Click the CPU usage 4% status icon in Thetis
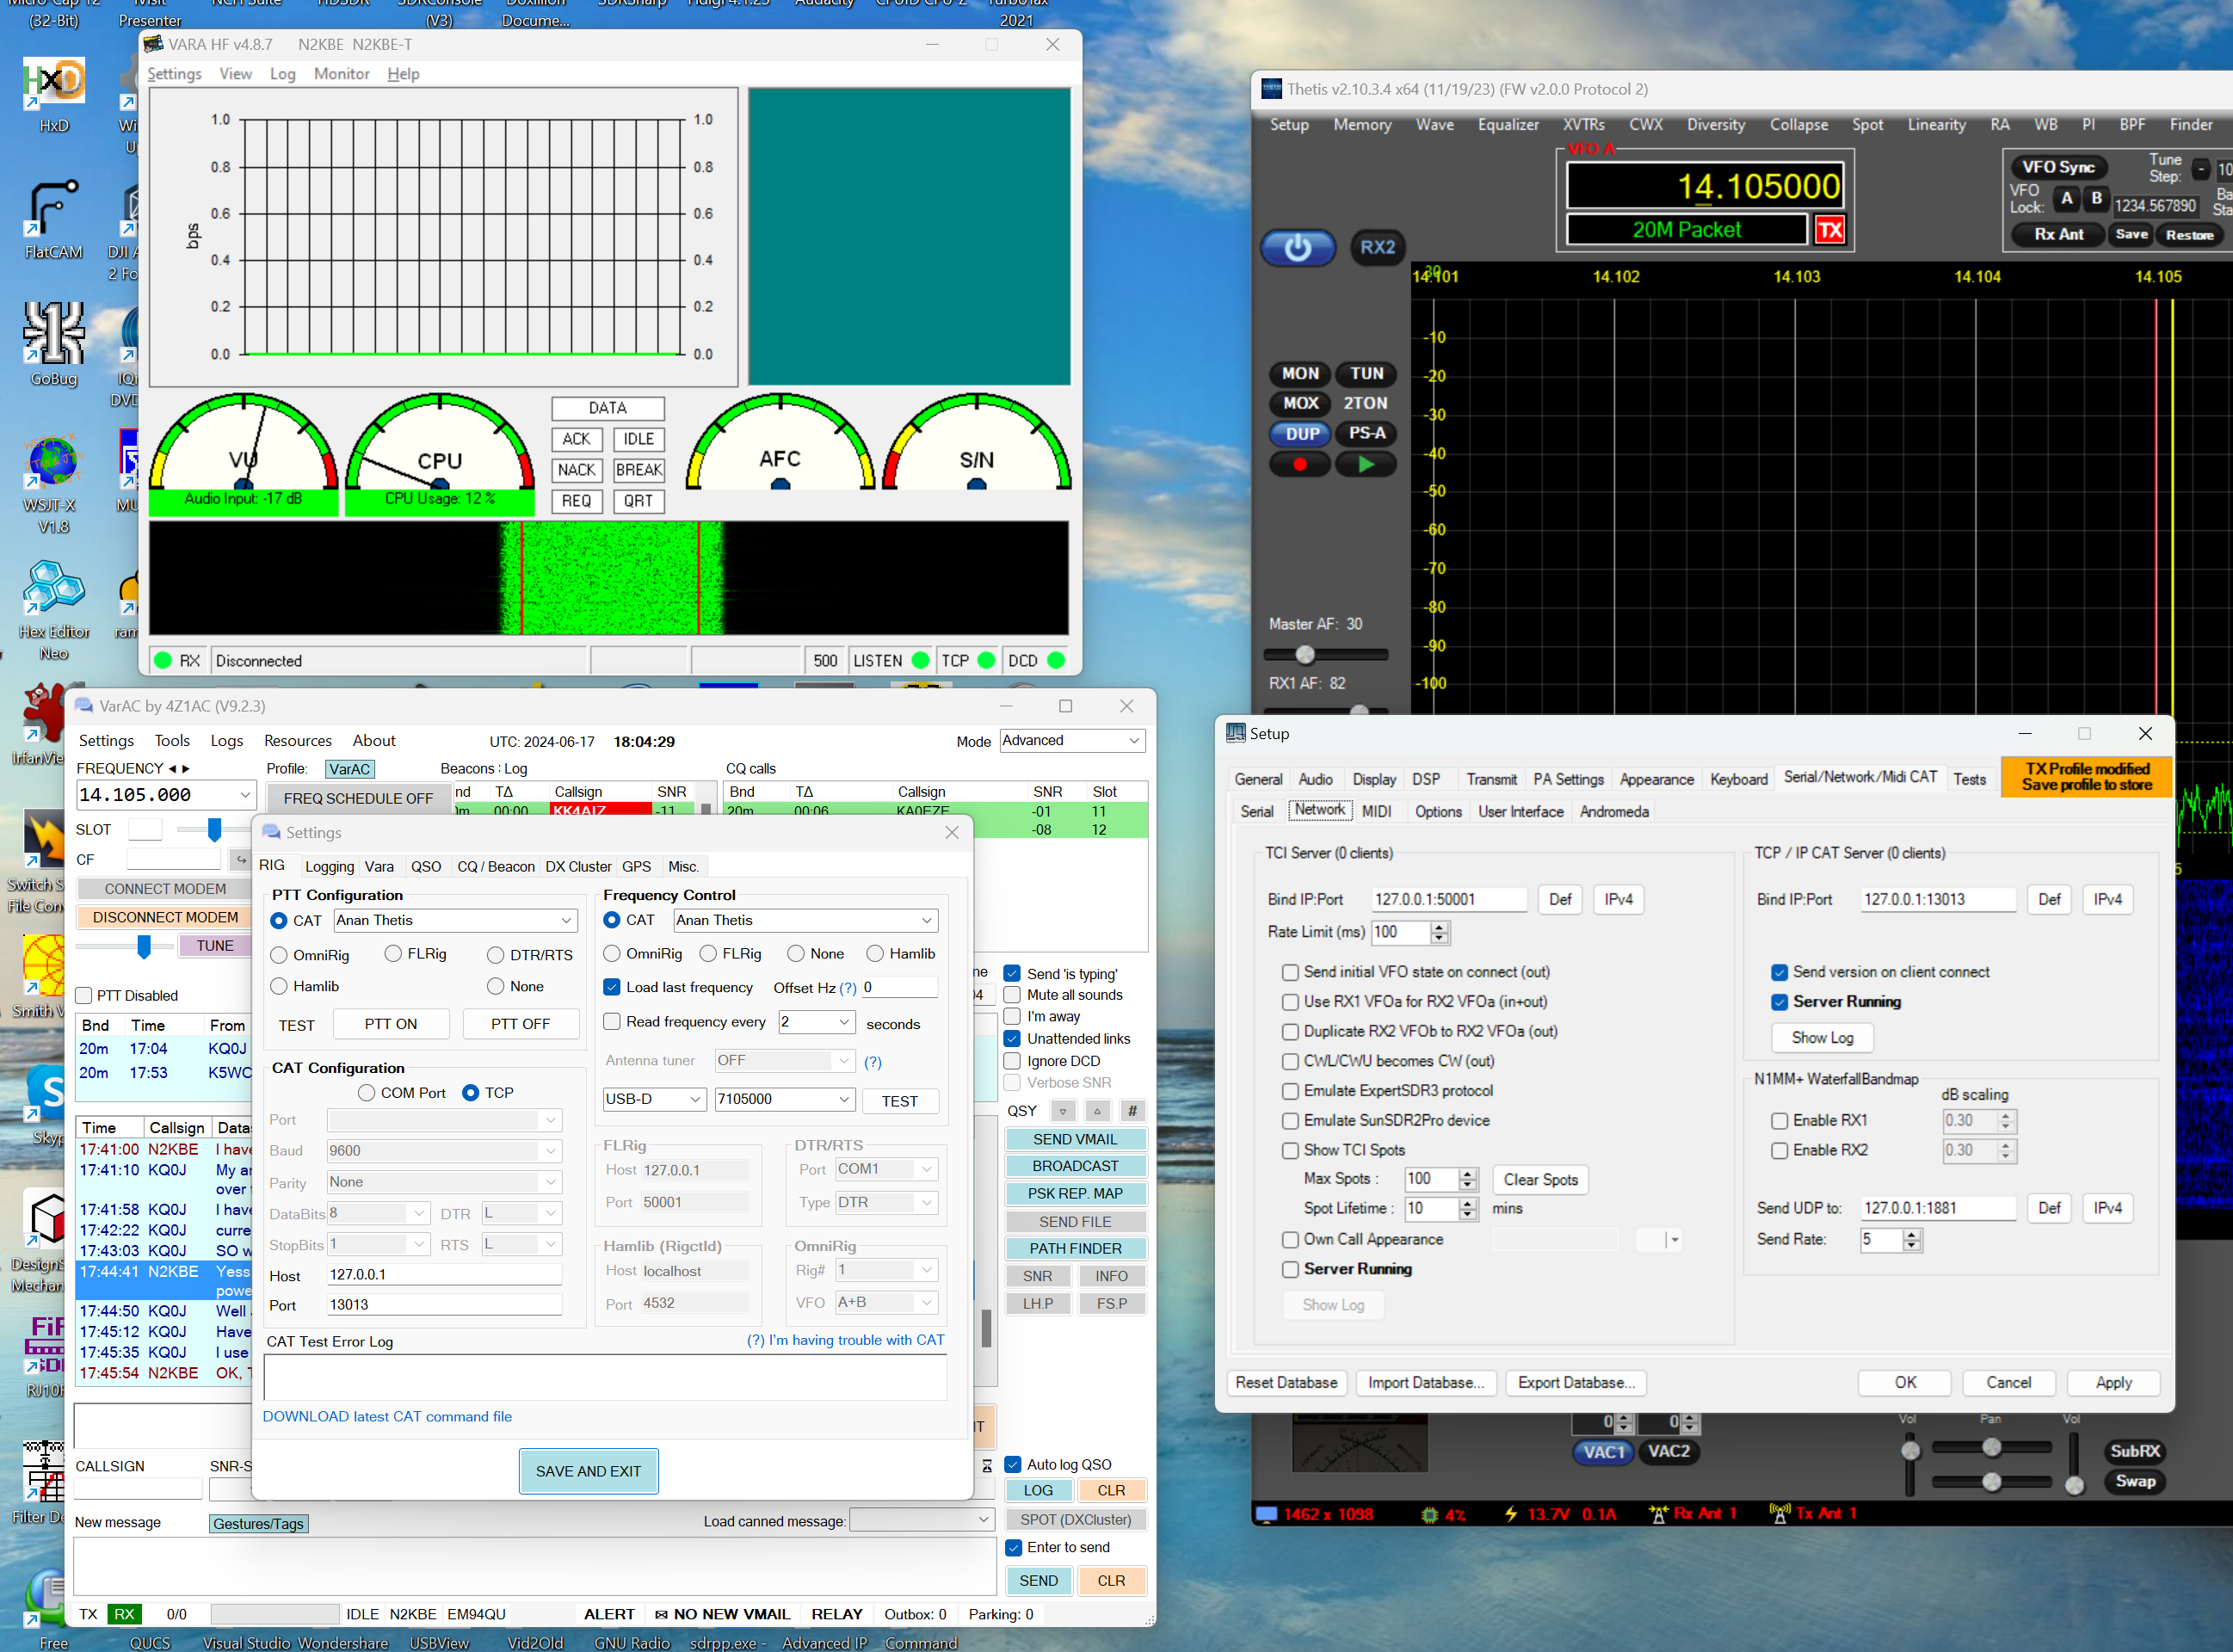The height and width of the screenshot is (1652, 2233). pos(1430,1515)
